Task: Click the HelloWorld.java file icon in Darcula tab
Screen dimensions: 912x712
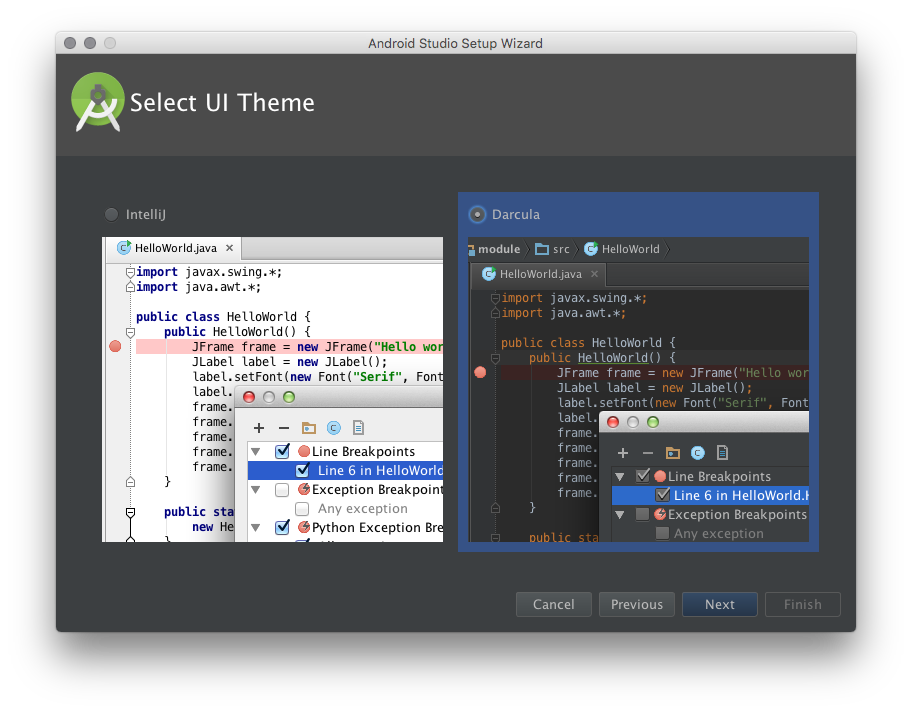Action: click(x=489, y=274)
